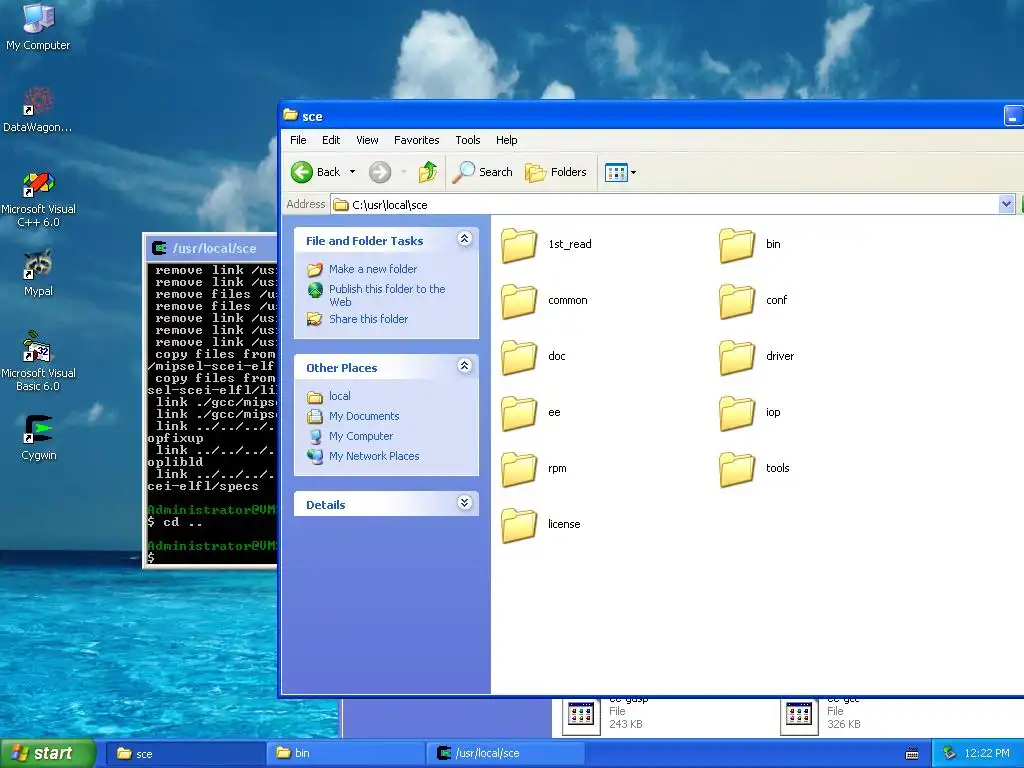Switch to /usr/local/sce taskbar button
Image resolution: width=1024 pixels, height=768 pixels.
point(505,754)
